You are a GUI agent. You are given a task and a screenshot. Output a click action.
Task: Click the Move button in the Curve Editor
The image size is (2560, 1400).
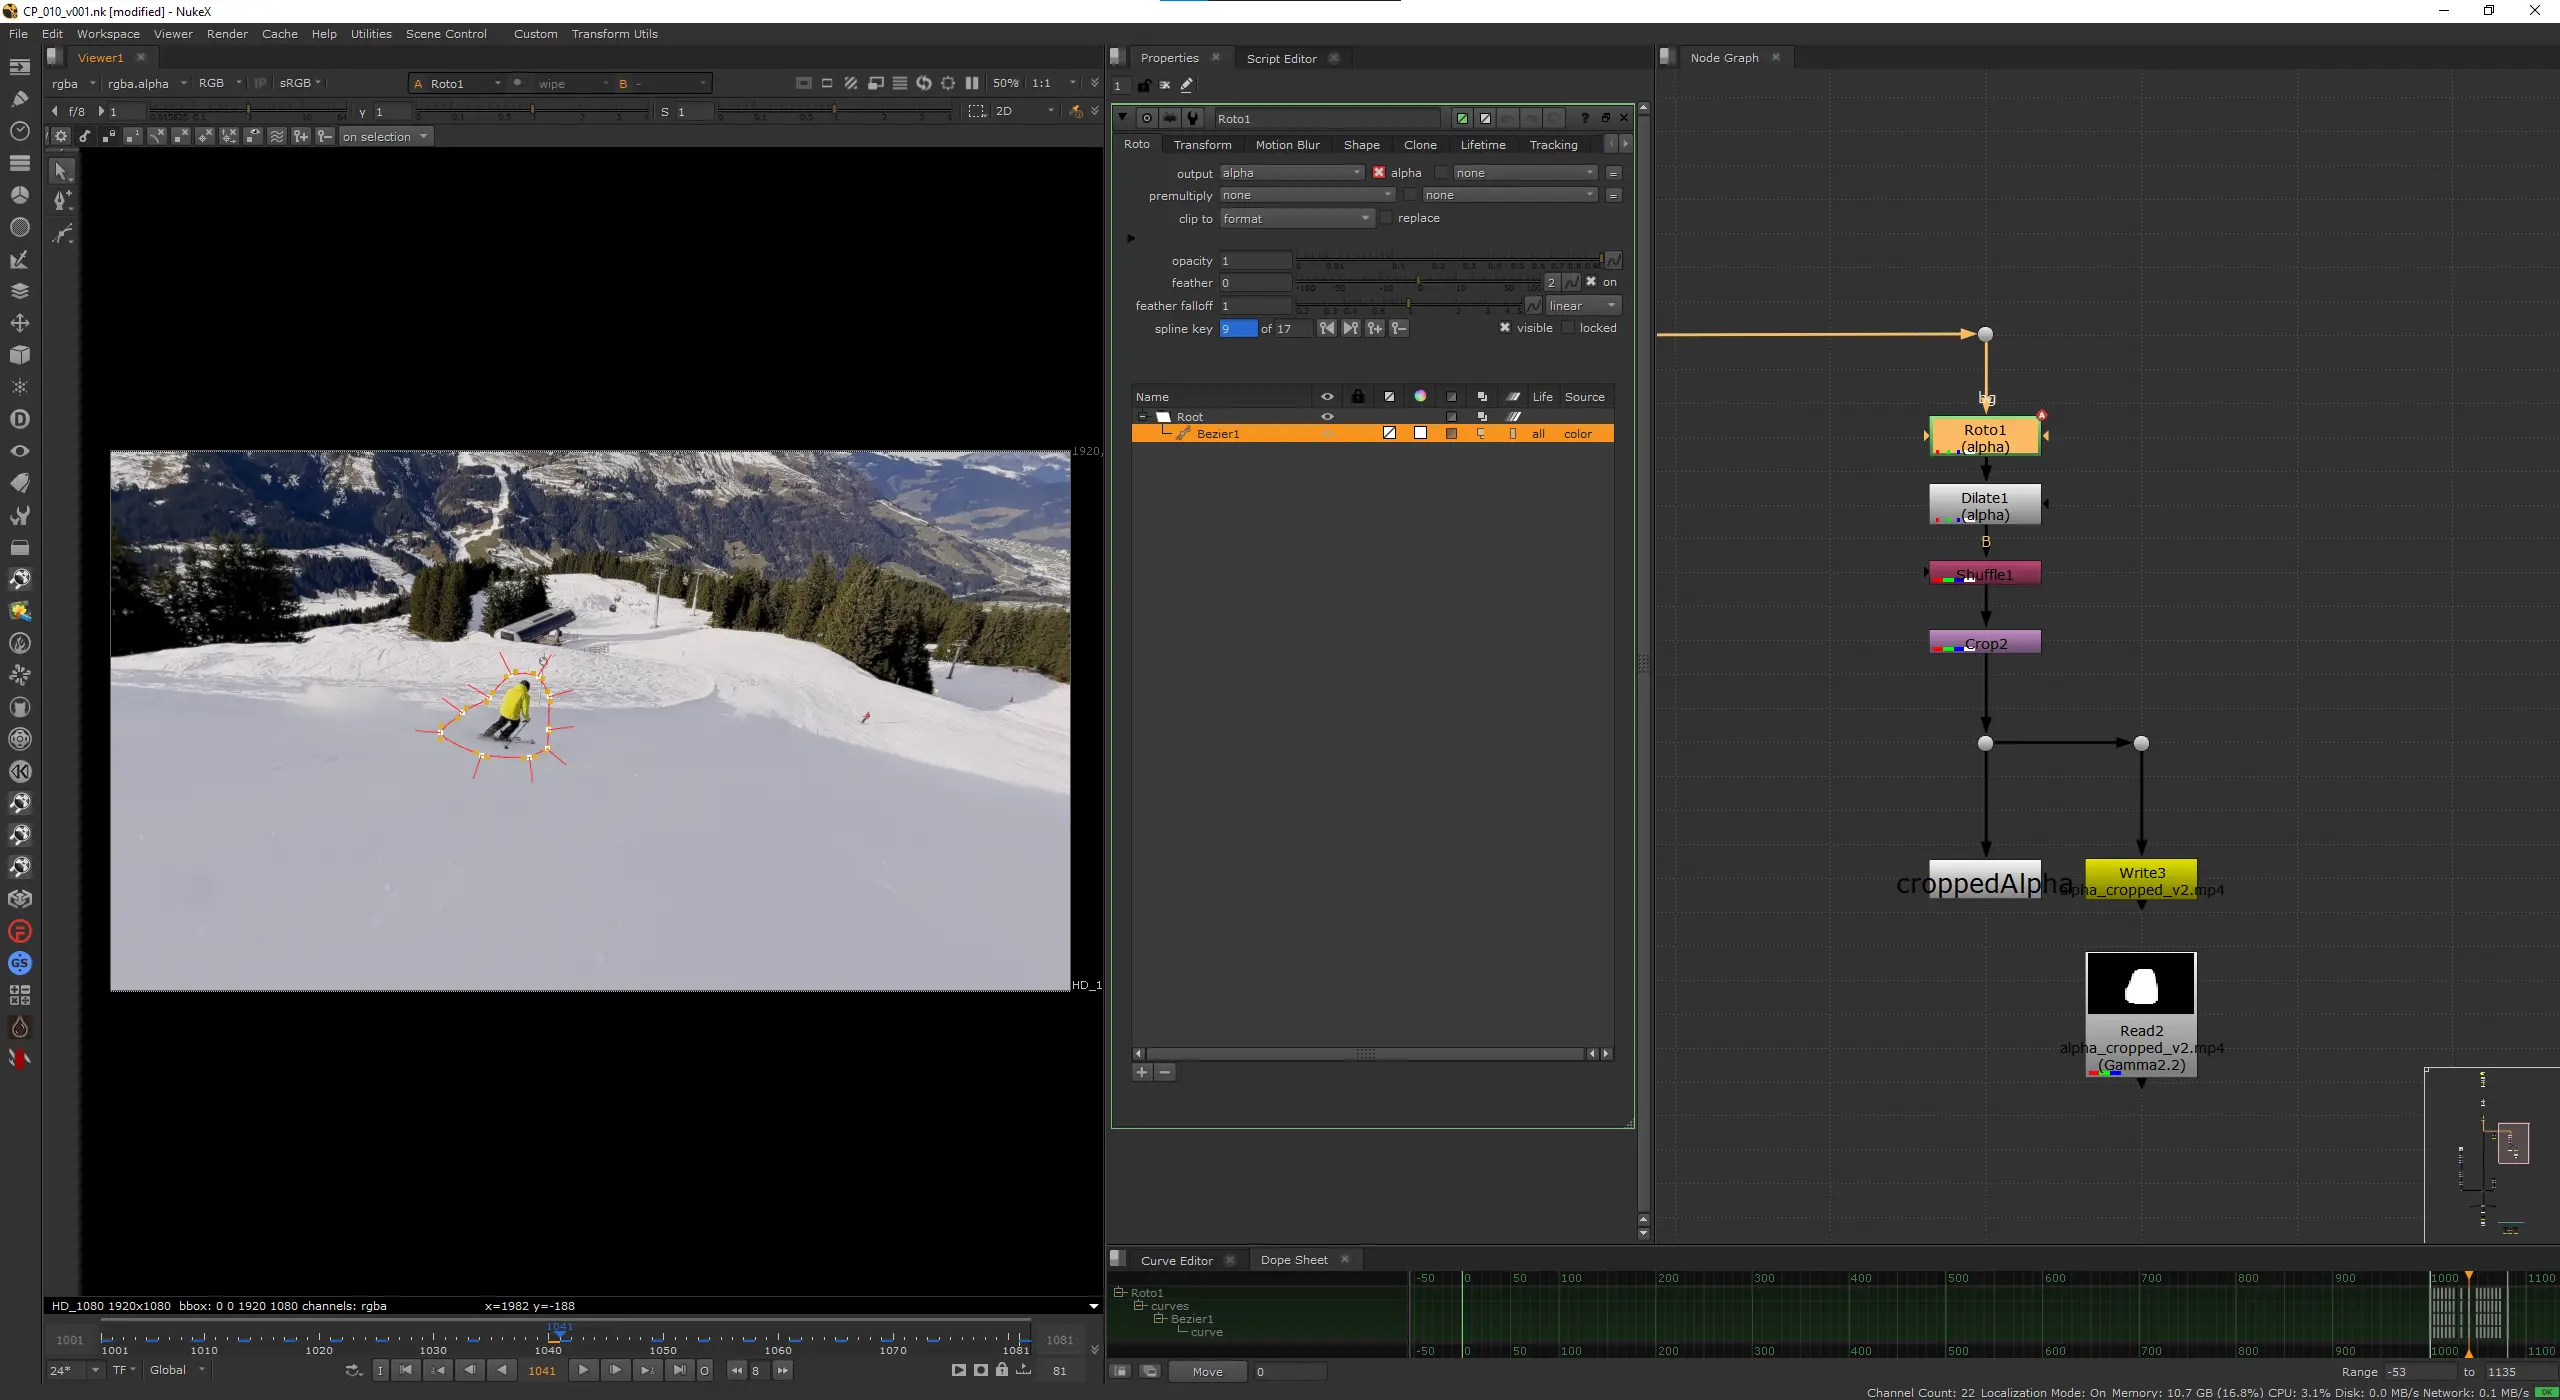pos(1207,1372)
